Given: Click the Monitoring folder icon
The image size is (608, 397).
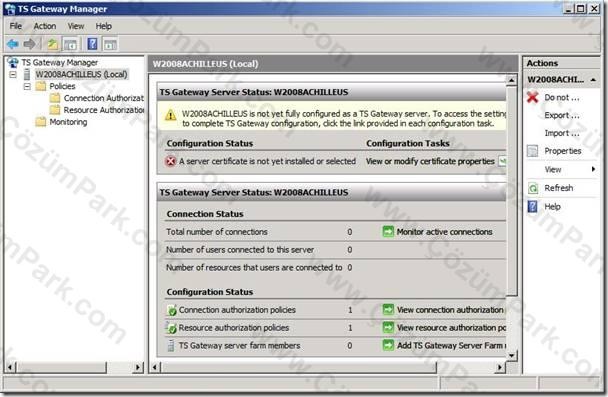Looking at the screenshot, I should (41, 122).
